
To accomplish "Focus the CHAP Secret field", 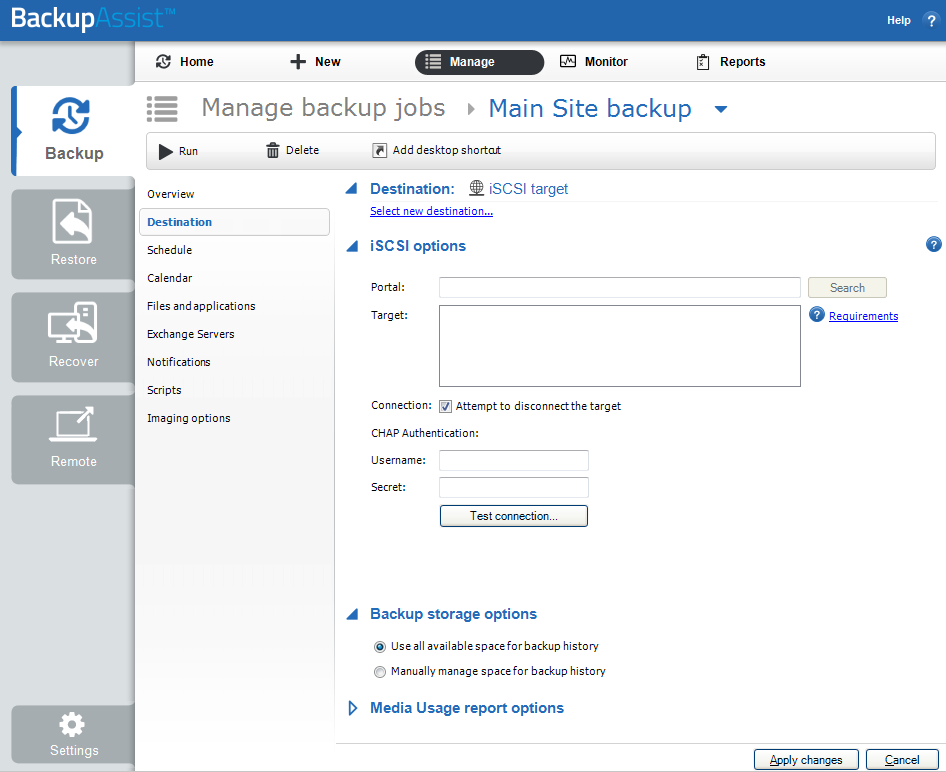I will click(513, 487).
